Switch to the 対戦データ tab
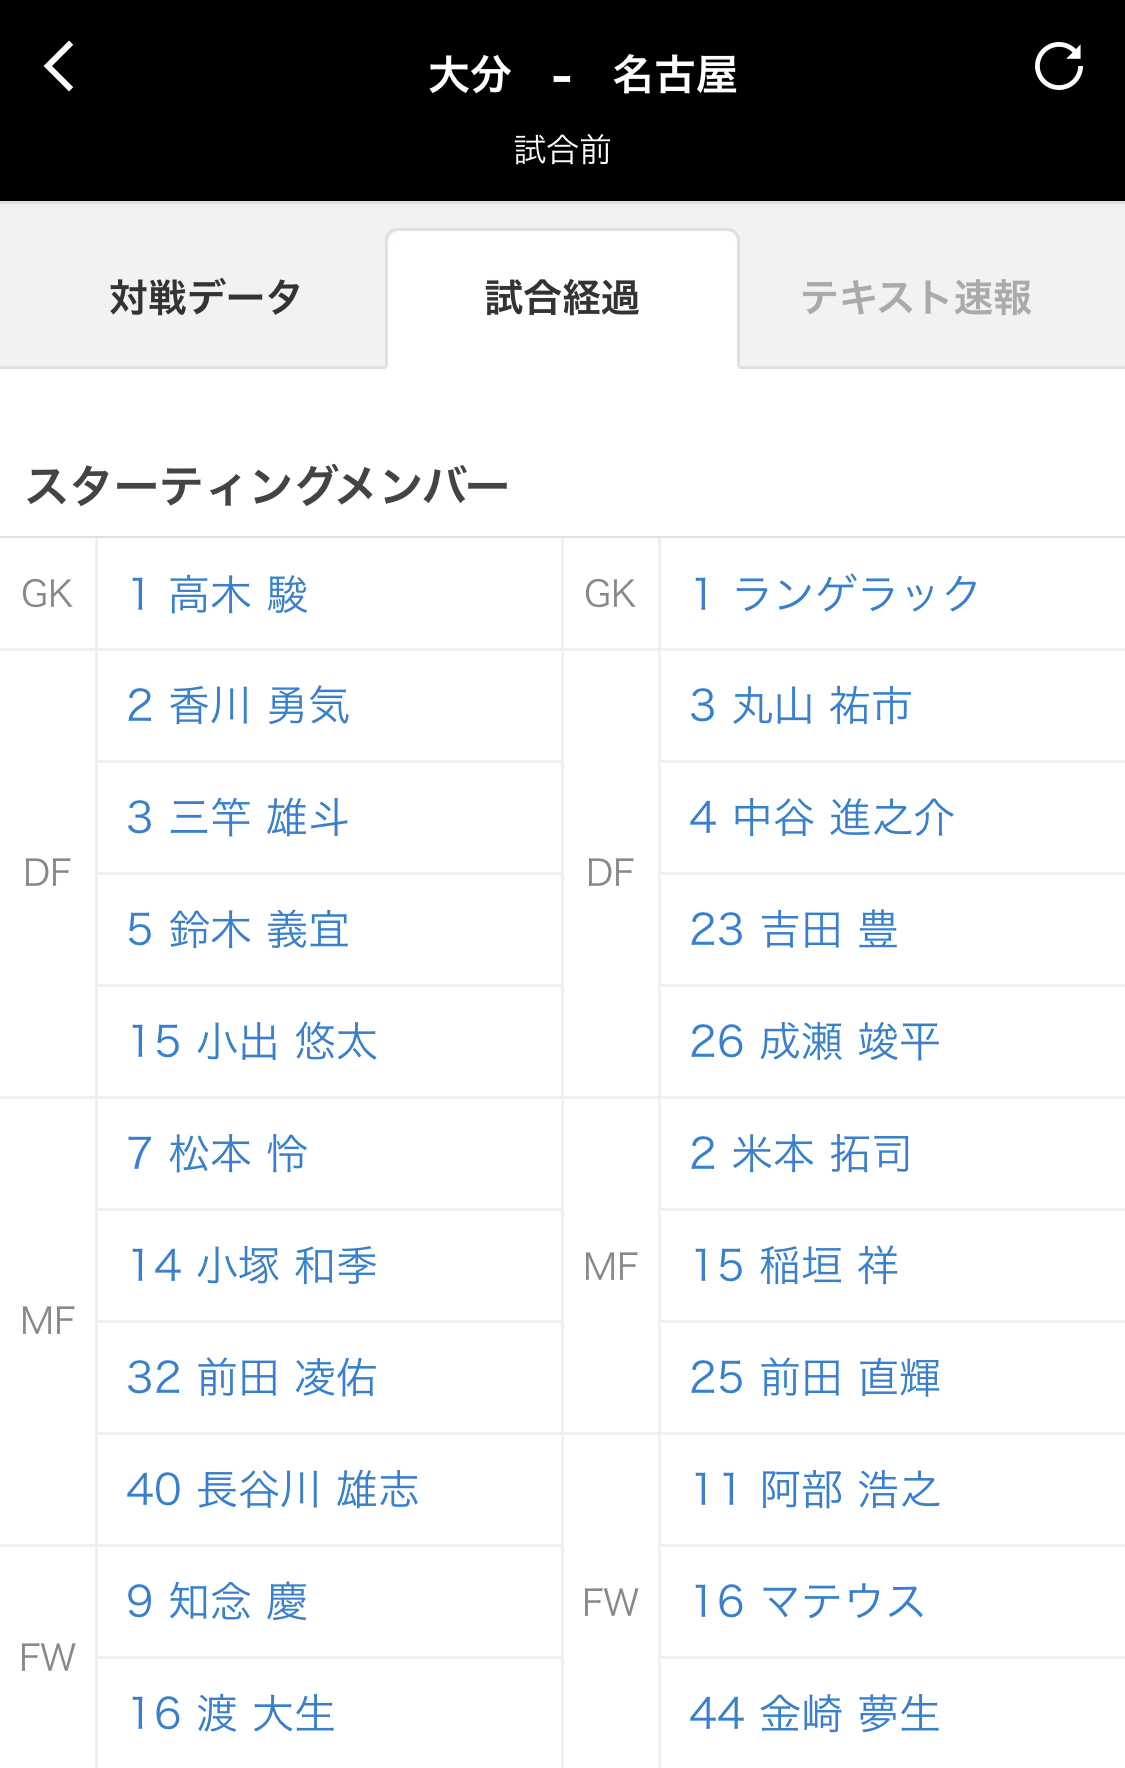 tap(205, 298)
